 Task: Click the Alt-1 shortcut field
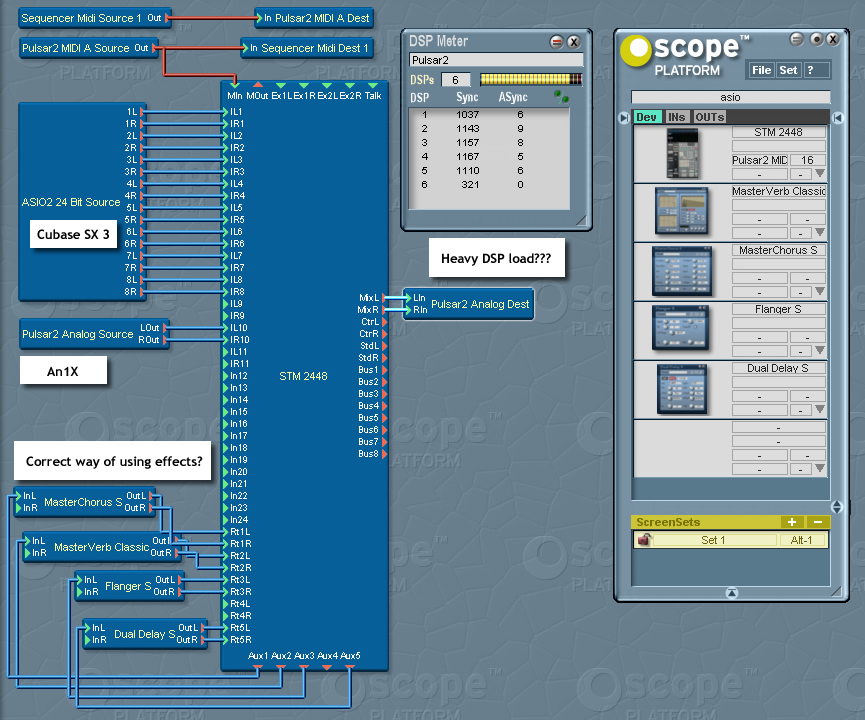coord(802,540)
